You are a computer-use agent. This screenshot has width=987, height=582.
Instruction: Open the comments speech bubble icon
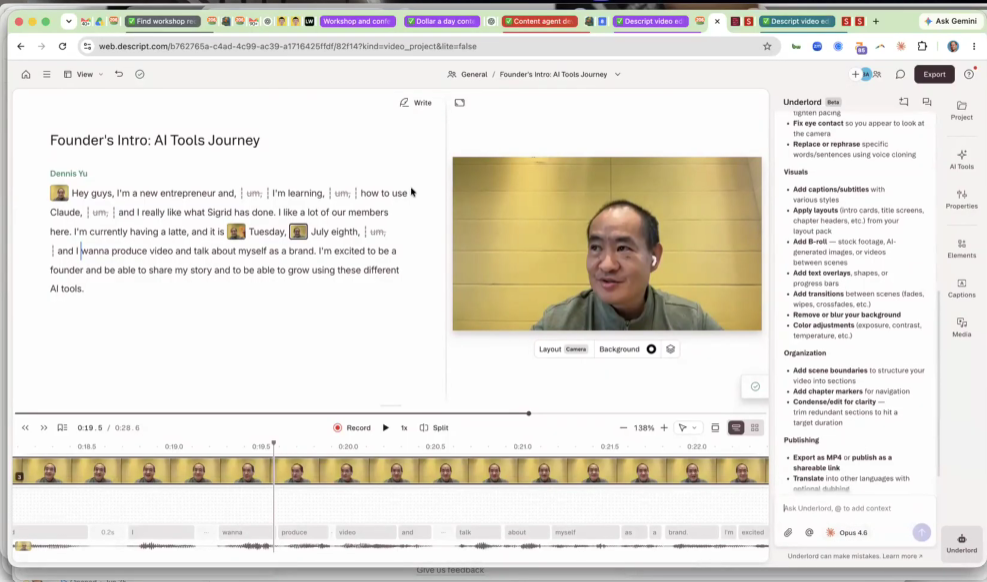click(900, 74)
